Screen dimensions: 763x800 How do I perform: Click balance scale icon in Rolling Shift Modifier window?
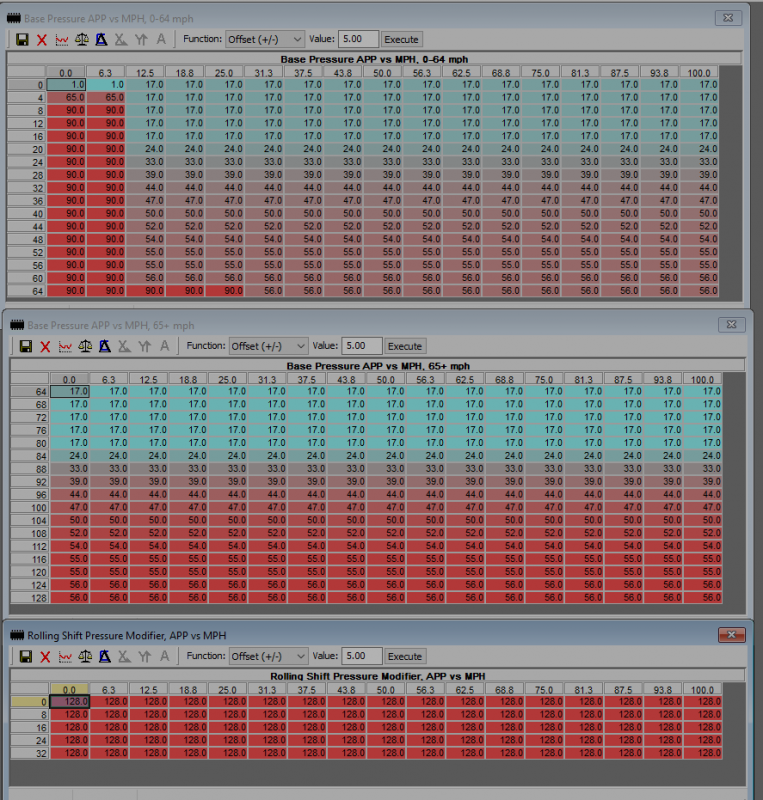click(86, 656)
